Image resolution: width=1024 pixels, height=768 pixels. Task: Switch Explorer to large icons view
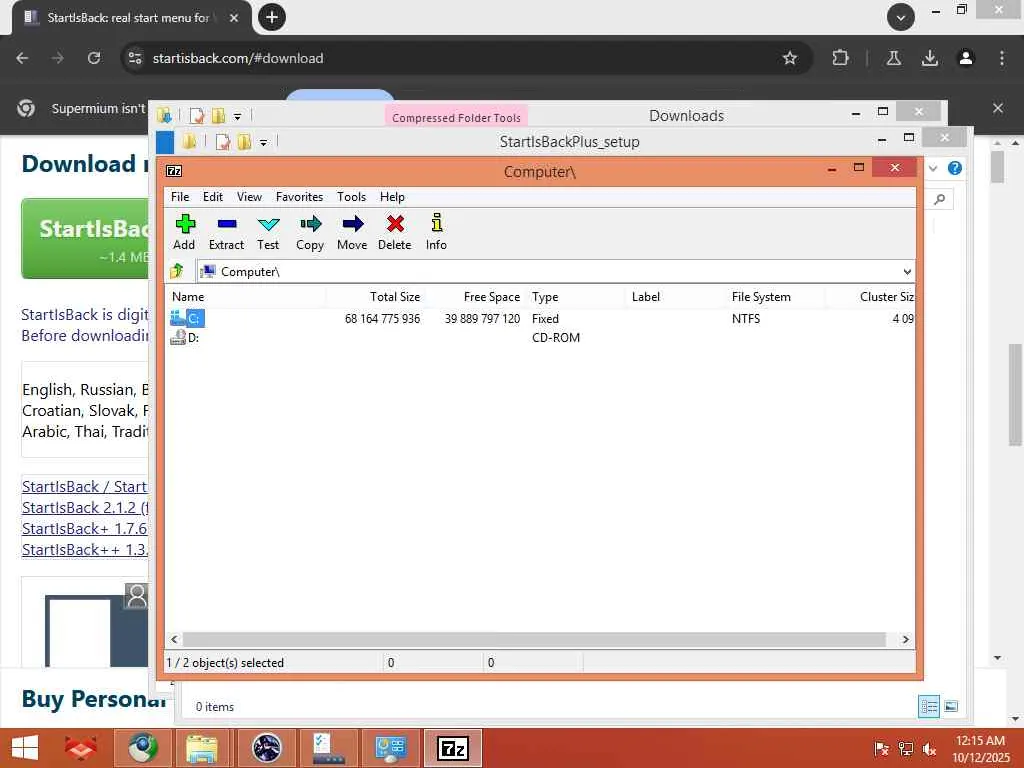(951, 706)
